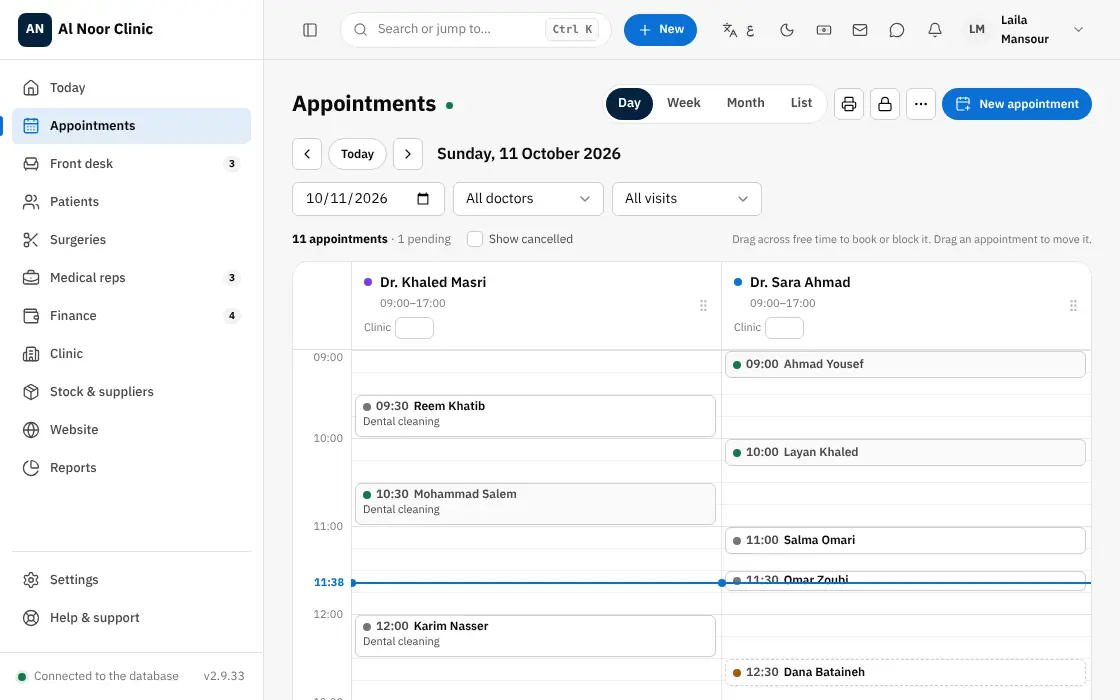Expand the All visits filter
Screen dimensions: 1120x700
686,199
